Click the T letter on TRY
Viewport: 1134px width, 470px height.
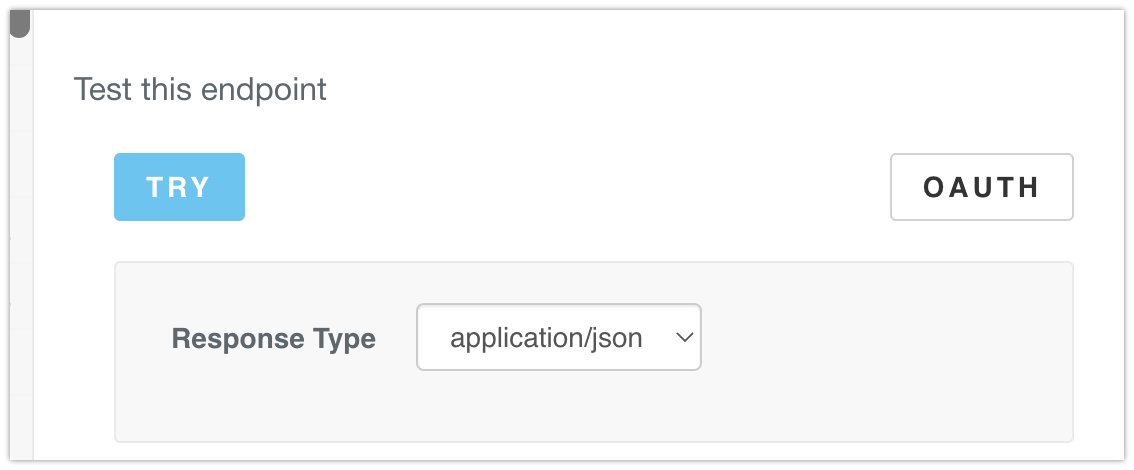pos(155,187)
